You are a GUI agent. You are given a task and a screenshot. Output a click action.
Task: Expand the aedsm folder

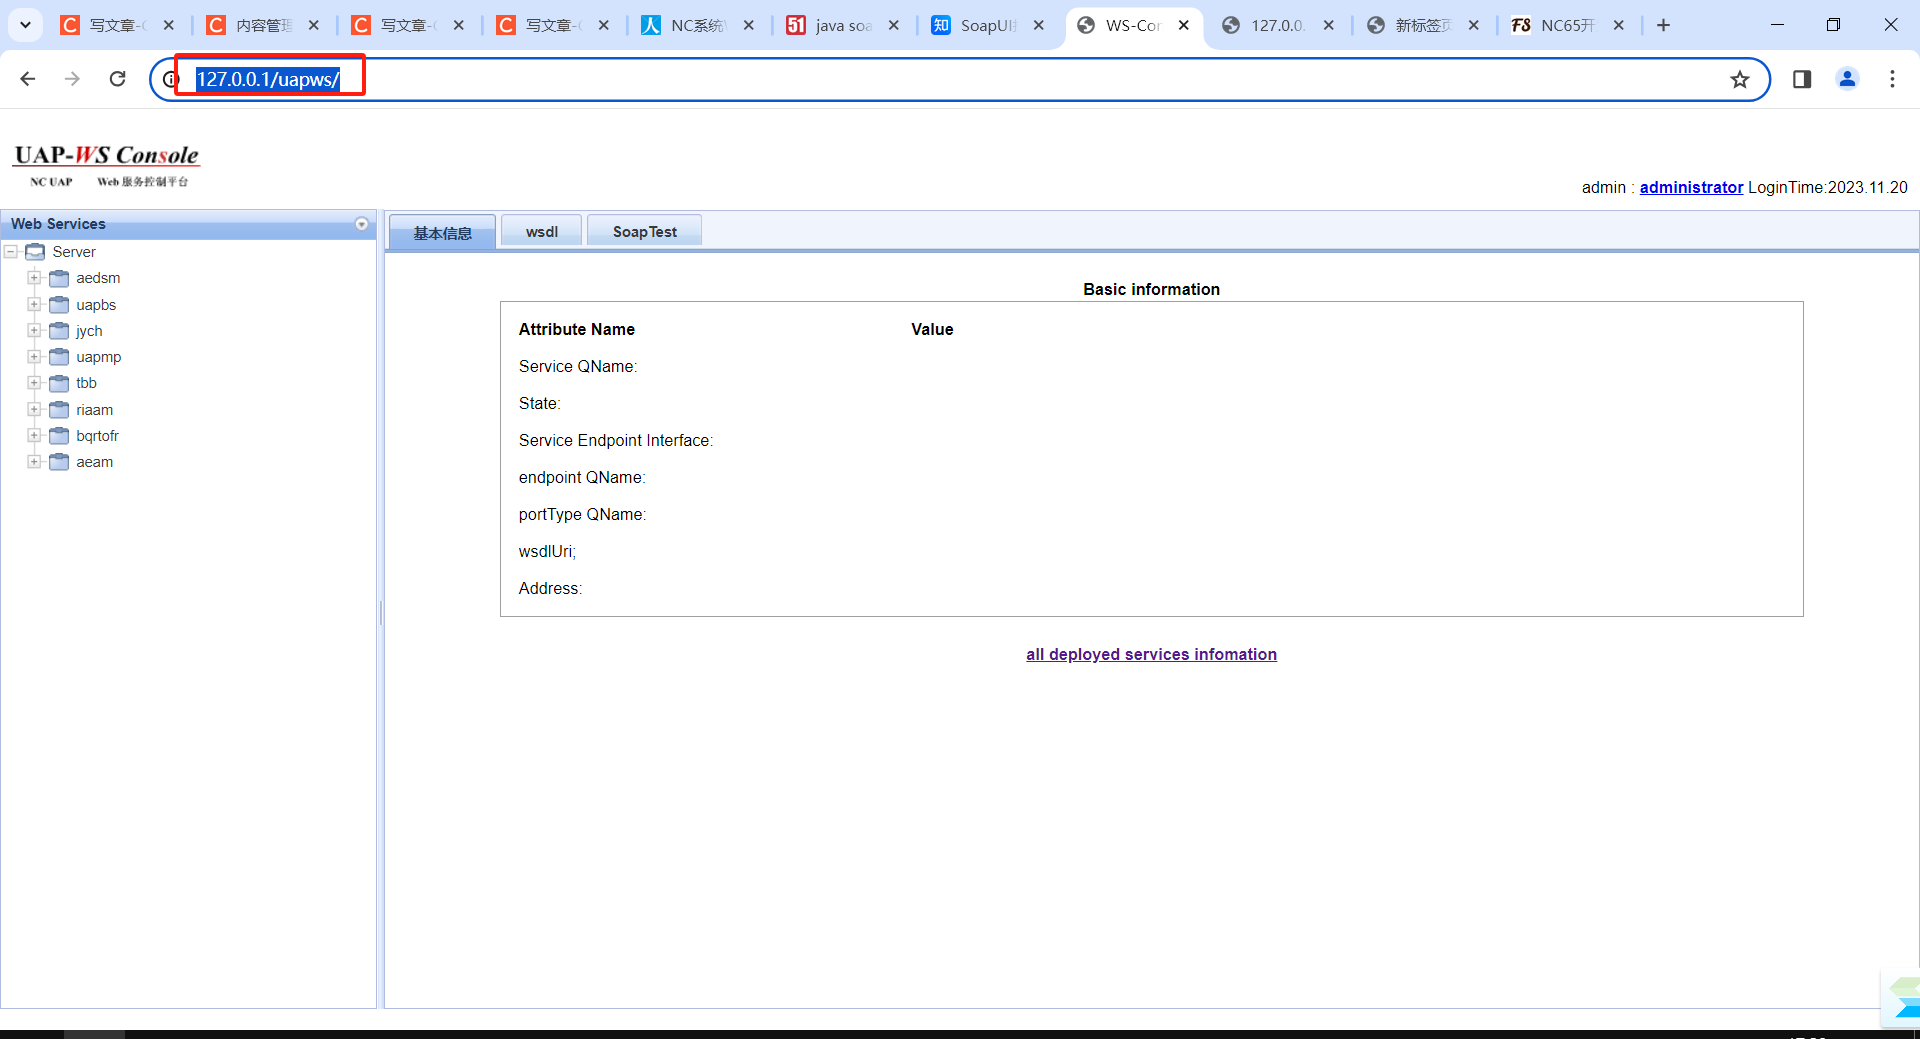tap(34, 278)
